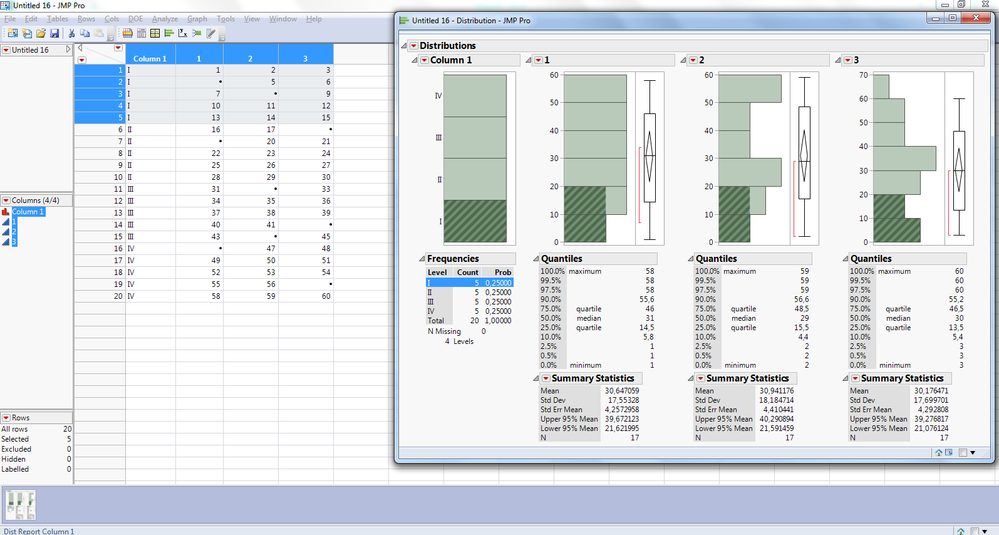Open the red triangle menu for Untitled 16 table
999x535 pixels.
pos(6,50)
